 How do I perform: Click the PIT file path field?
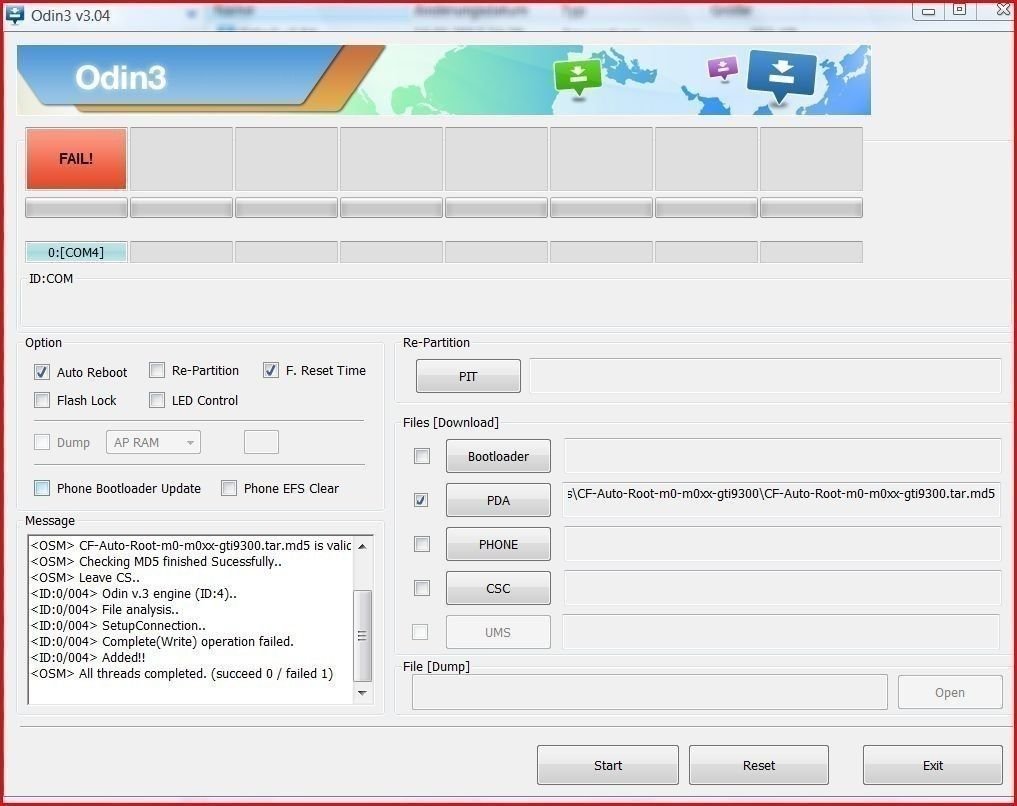[765, 375]
